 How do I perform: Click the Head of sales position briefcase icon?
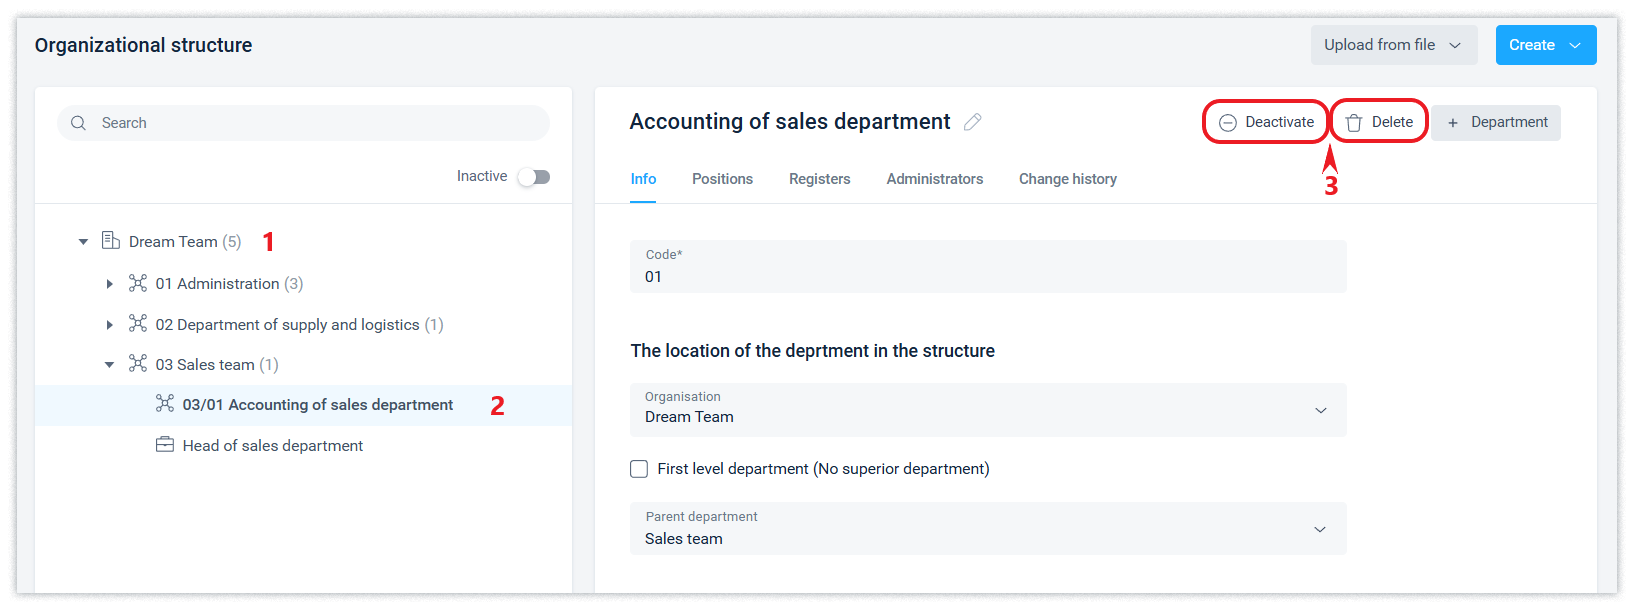(x=165, y=445)
